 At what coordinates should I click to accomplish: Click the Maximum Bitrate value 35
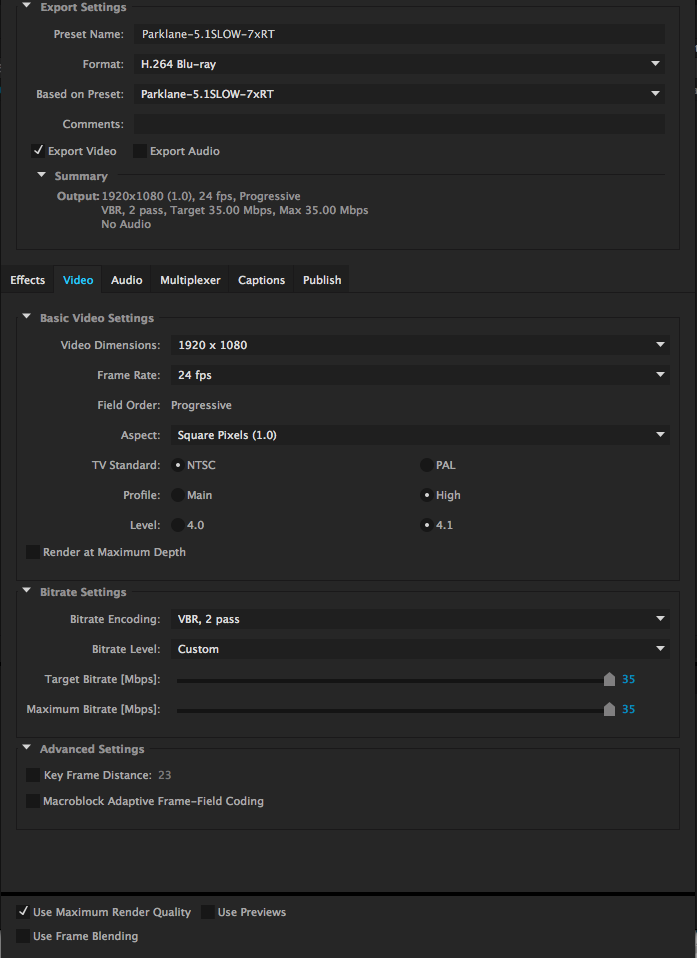click(x=629, y=709)
